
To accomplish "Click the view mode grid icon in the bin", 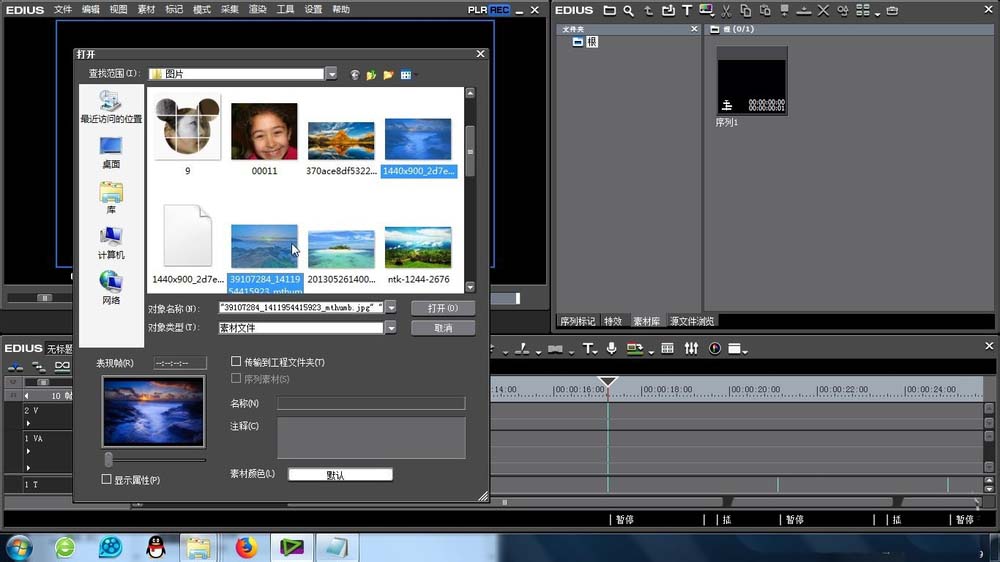I will pyautogui.click(x=862, y=10).
